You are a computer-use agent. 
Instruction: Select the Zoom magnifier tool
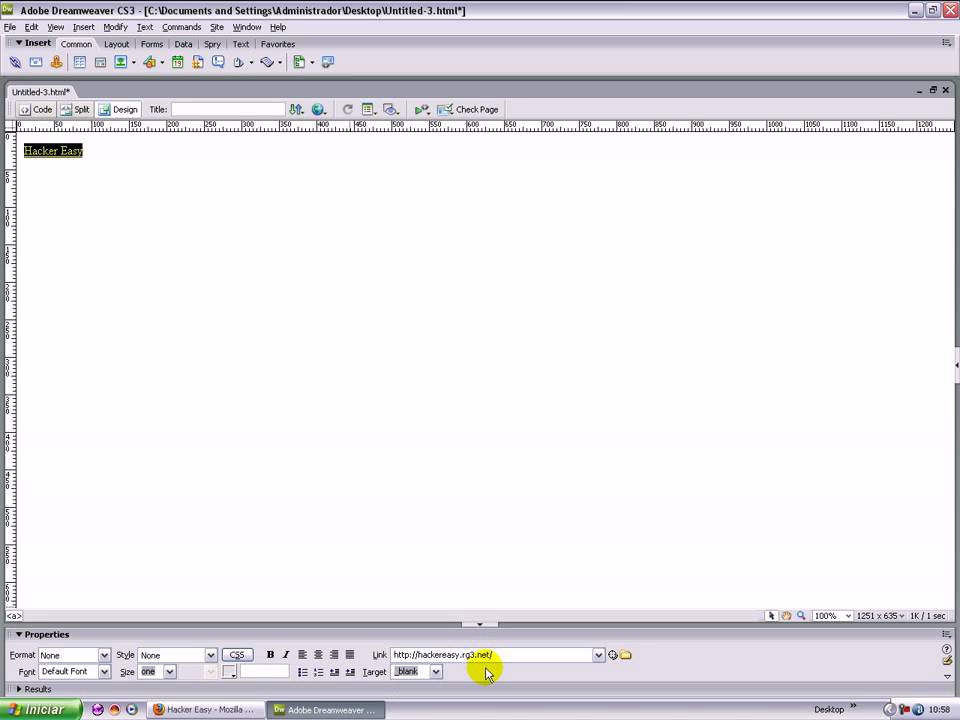coord(801,615)
